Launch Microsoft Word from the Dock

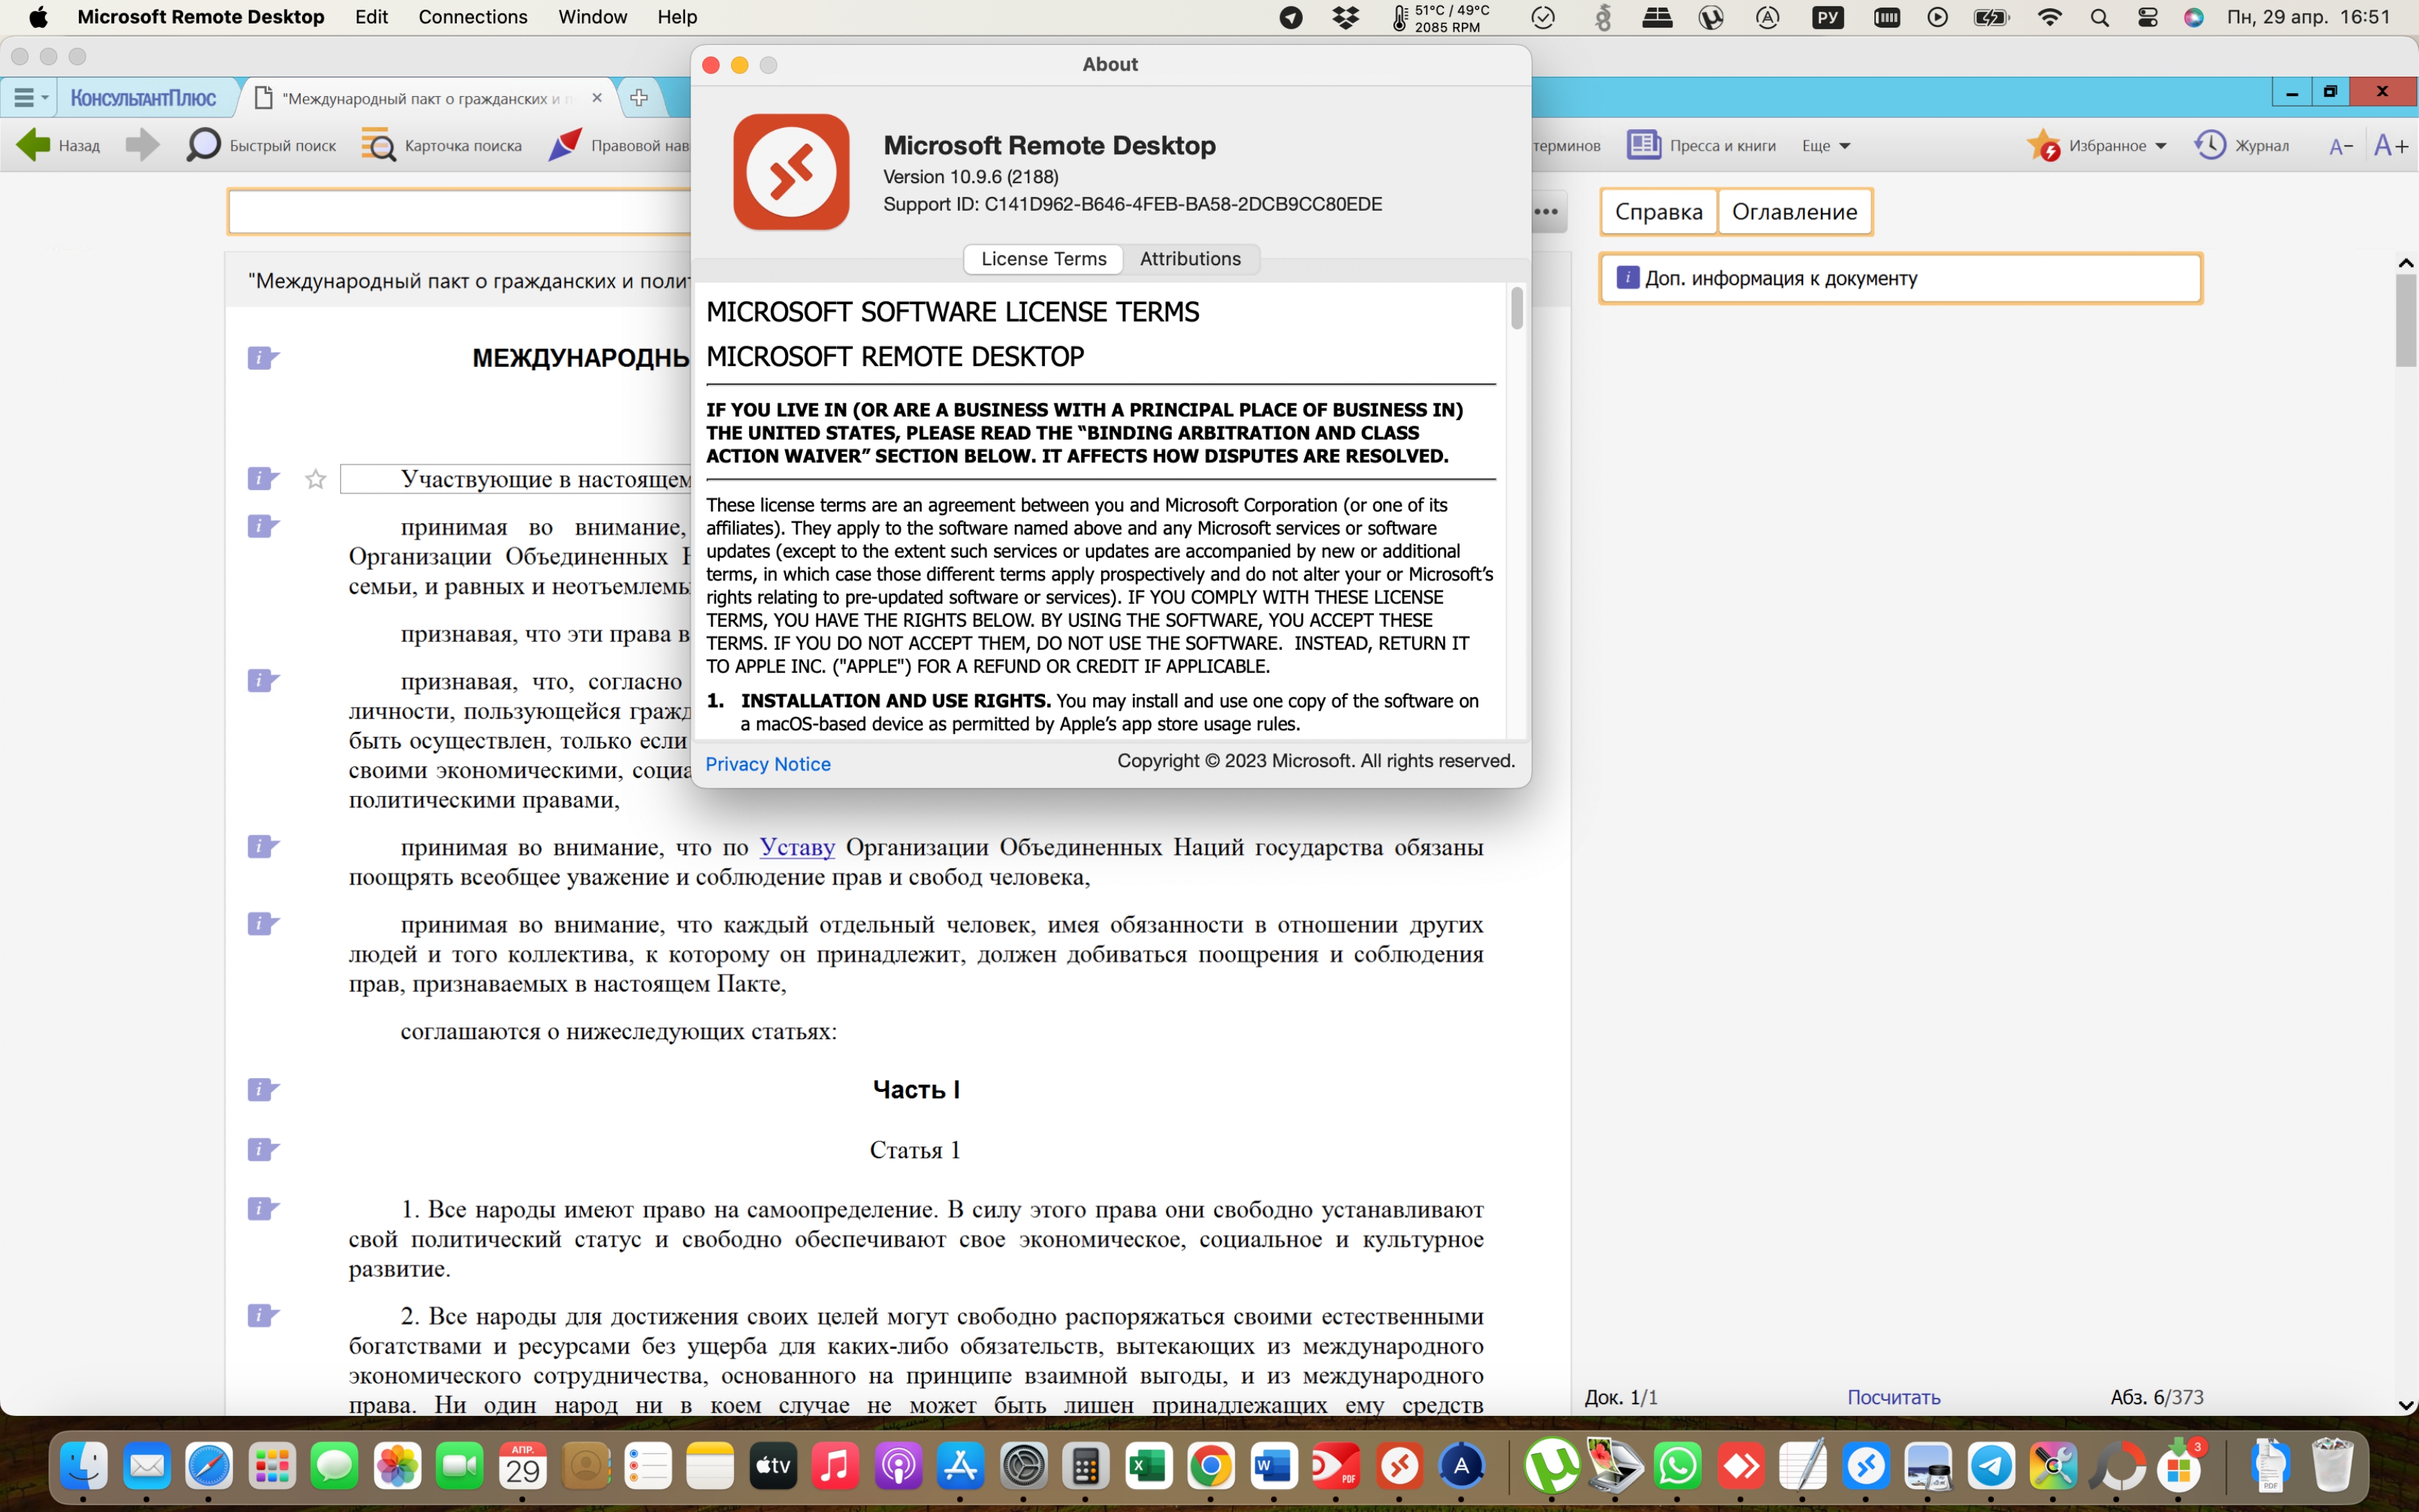point(1273,1467)
